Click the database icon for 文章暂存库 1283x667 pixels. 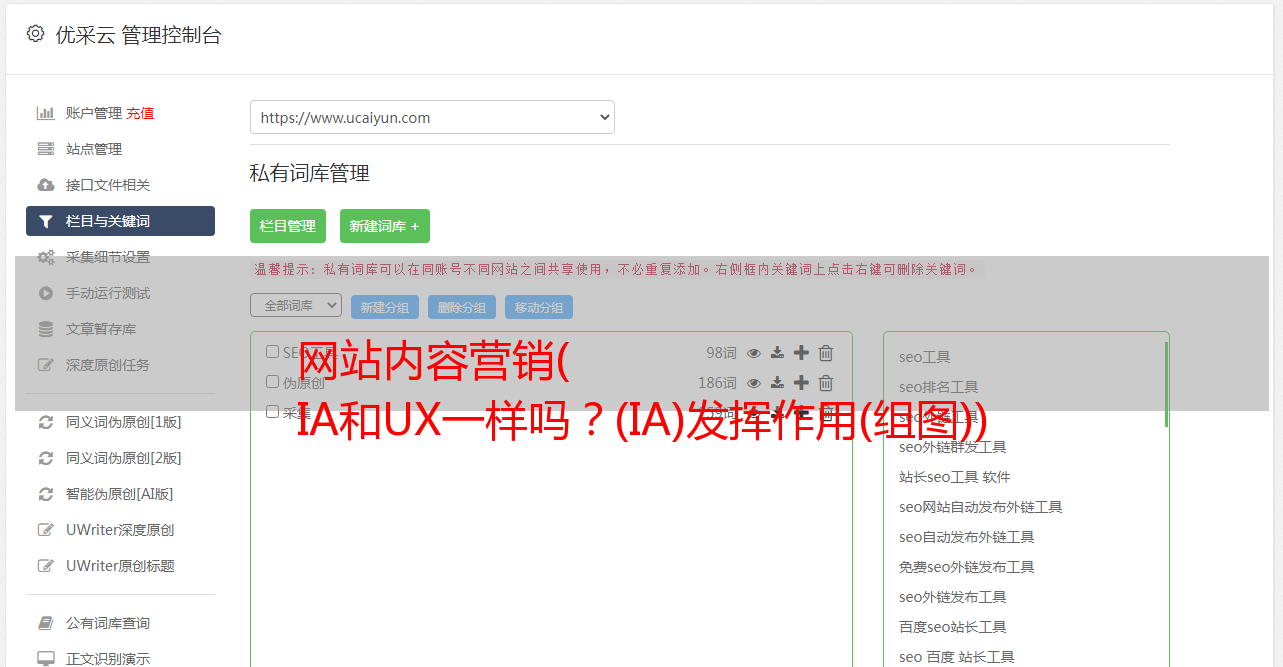(46, 329)
